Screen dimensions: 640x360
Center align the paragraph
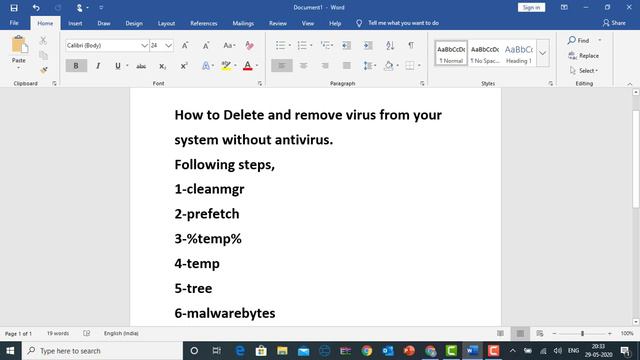[x=303, y=65]
